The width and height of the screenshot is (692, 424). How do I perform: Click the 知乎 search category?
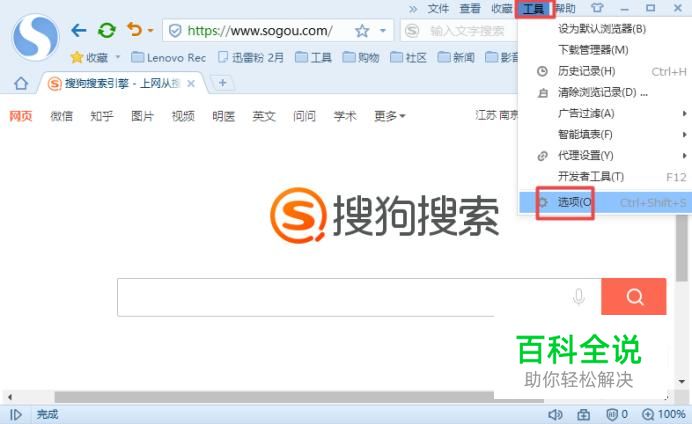pos(102,116)
